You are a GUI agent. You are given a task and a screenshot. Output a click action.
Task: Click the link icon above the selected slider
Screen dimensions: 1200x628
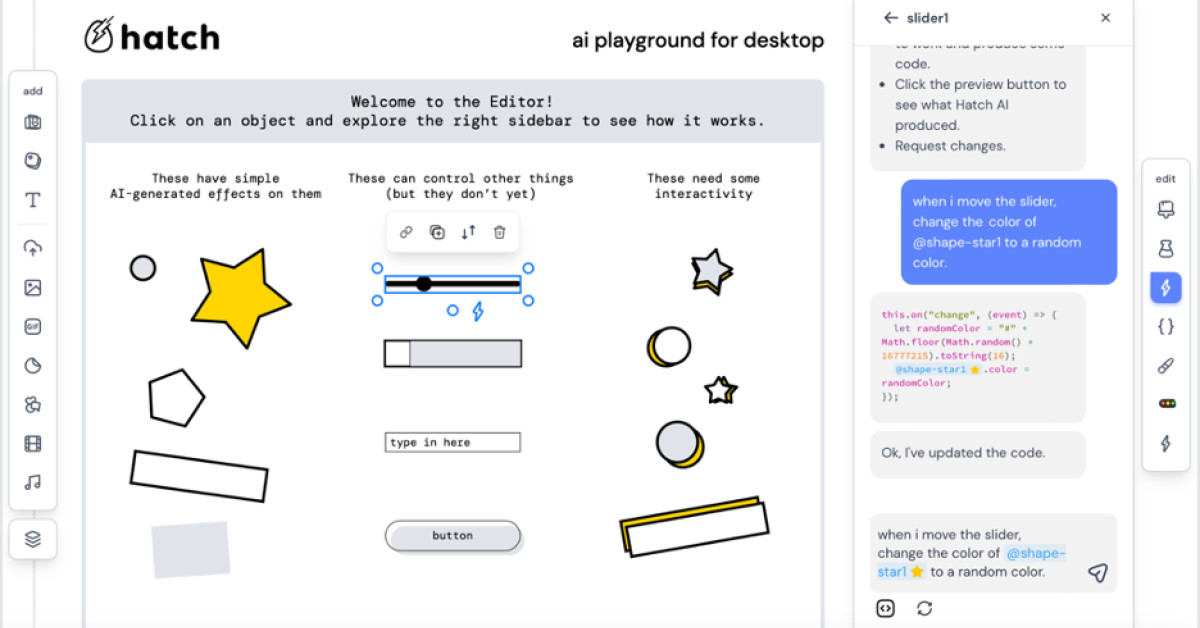point(406,231)
